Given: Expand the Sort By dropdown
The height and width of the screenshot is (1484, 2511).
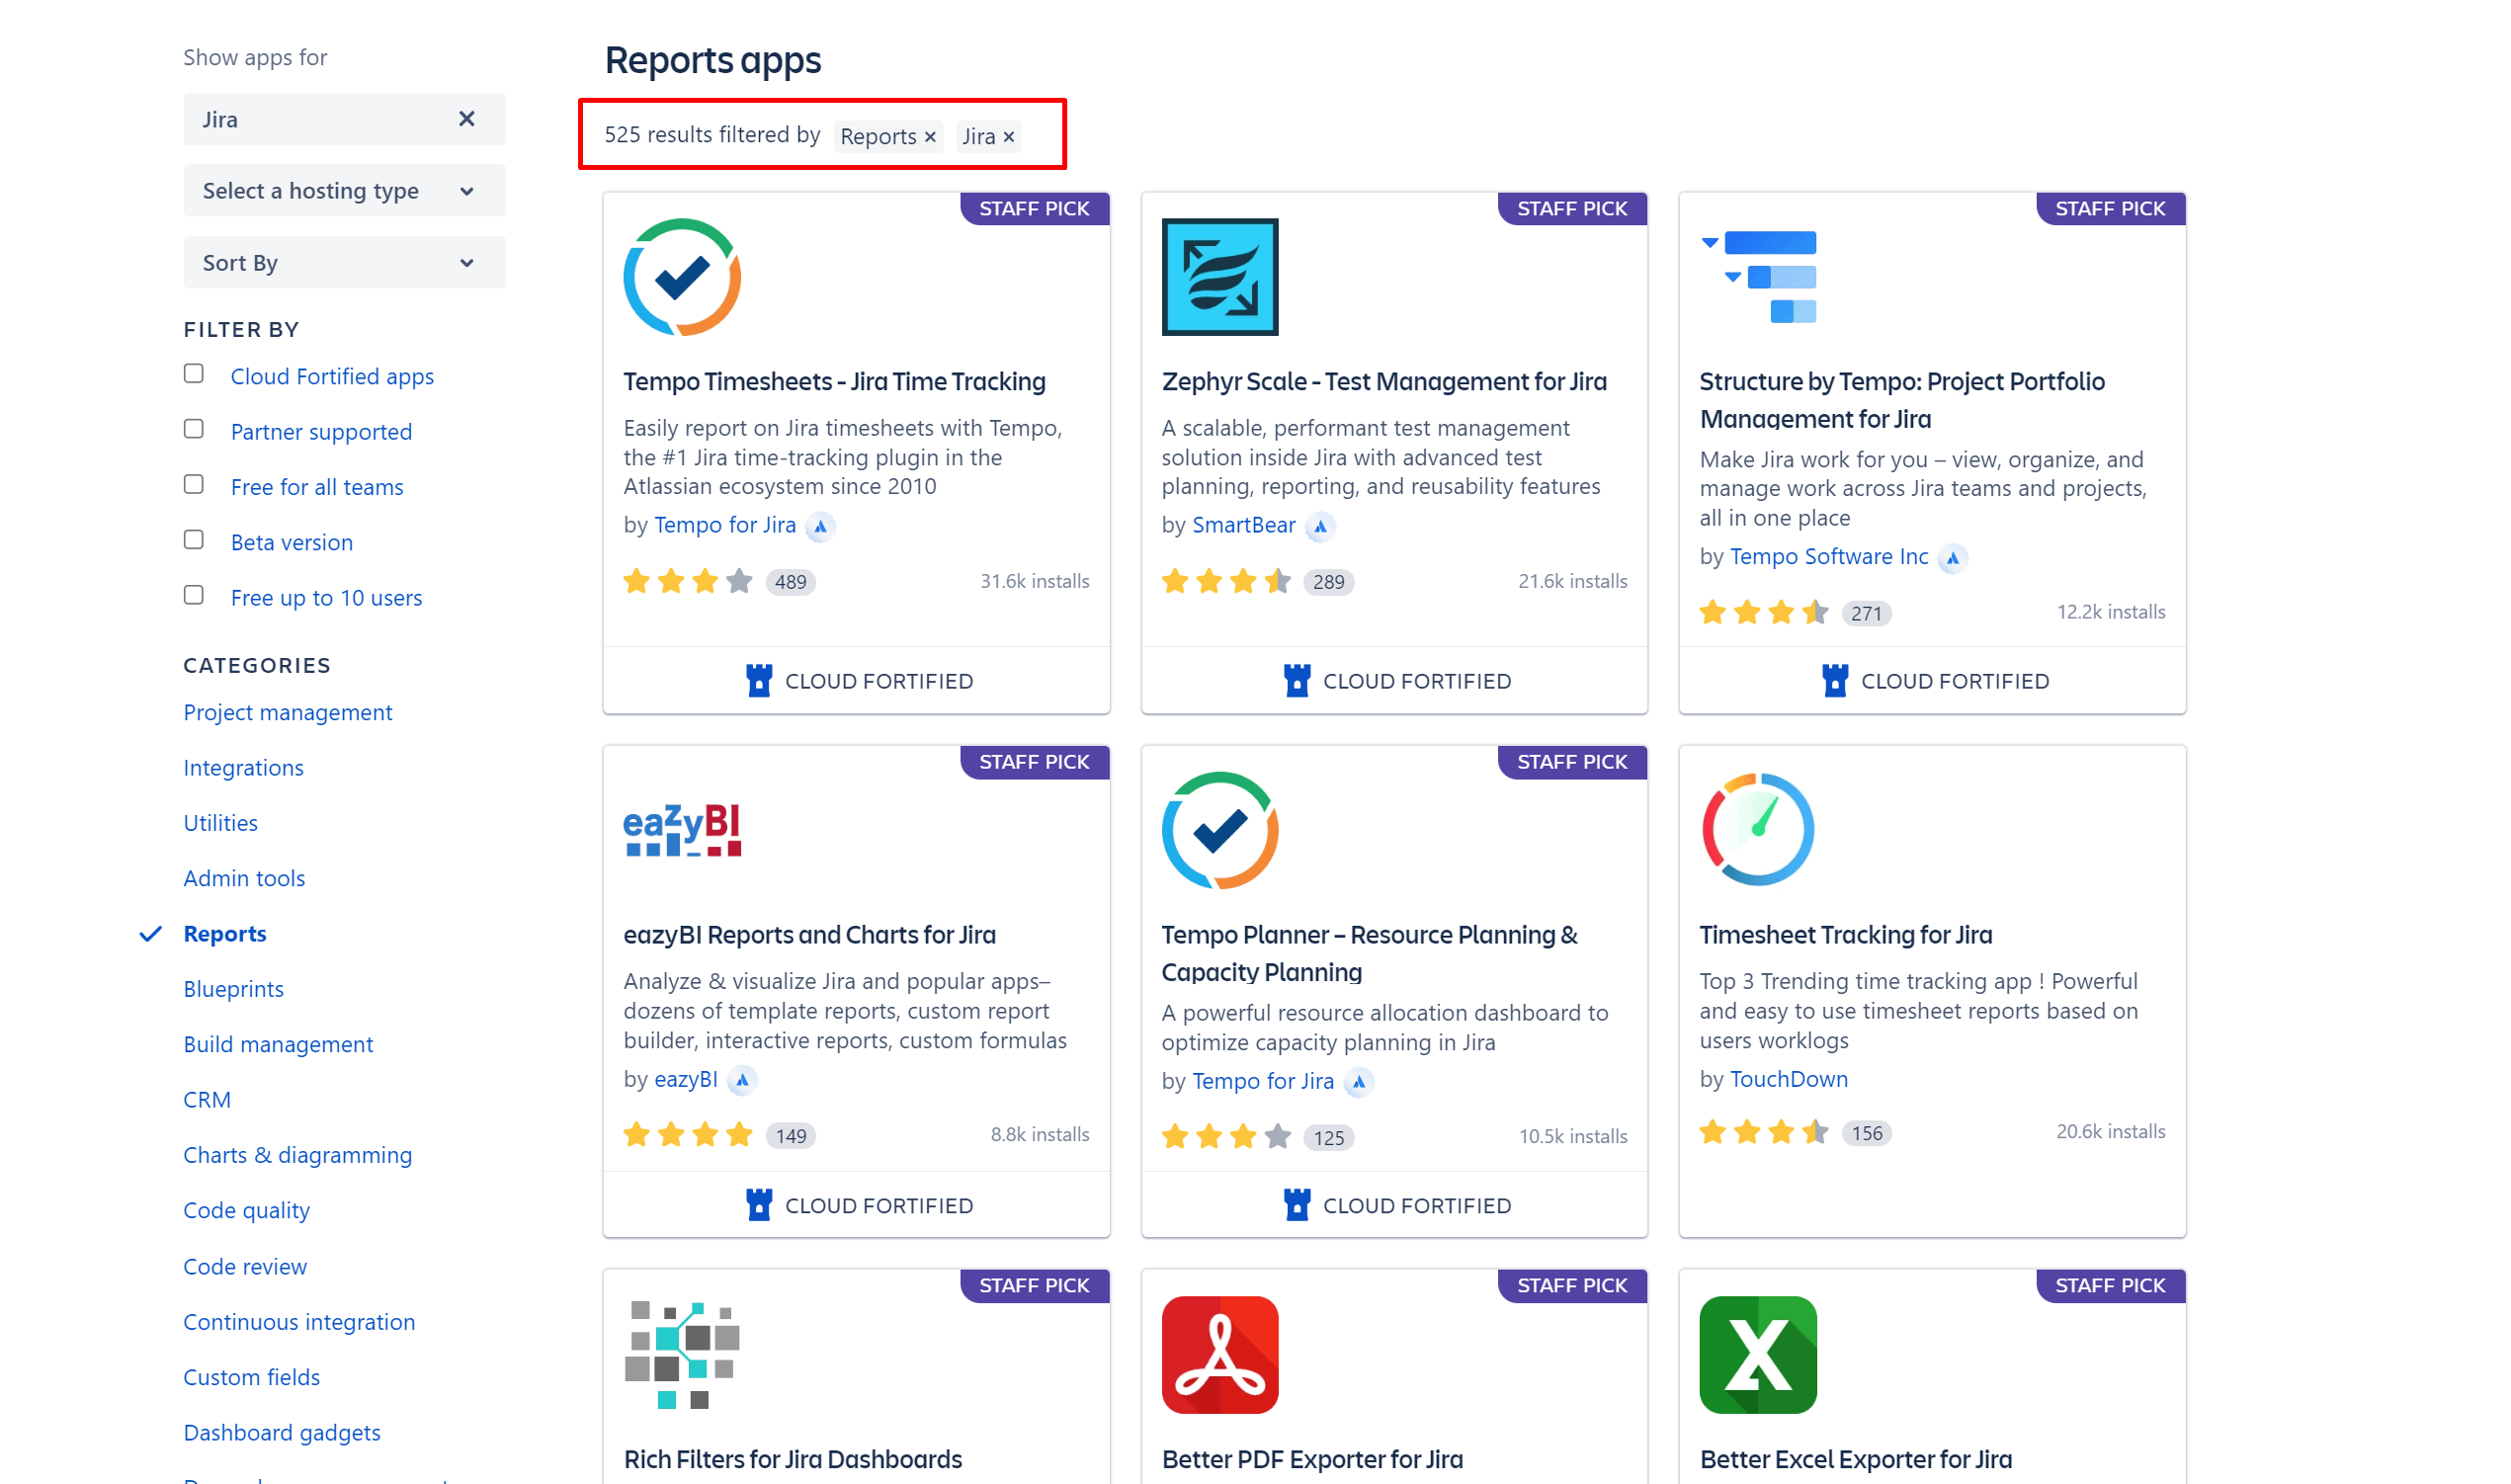Looking at the screenshot, I should tap(344, 262).
